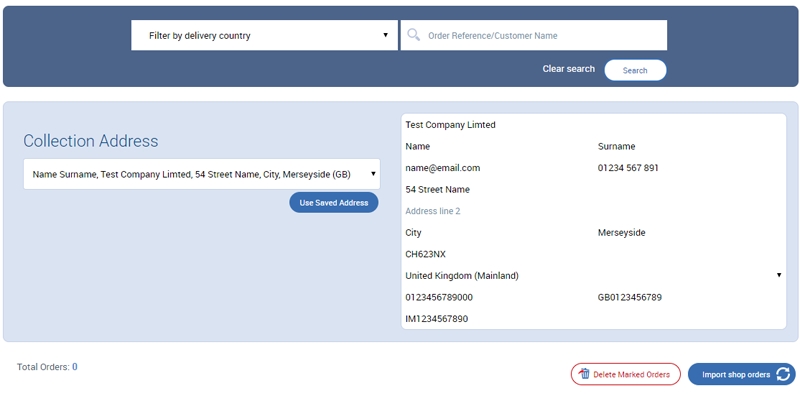Click the trash can icon on Delete Marked Orders

(585, 374)
